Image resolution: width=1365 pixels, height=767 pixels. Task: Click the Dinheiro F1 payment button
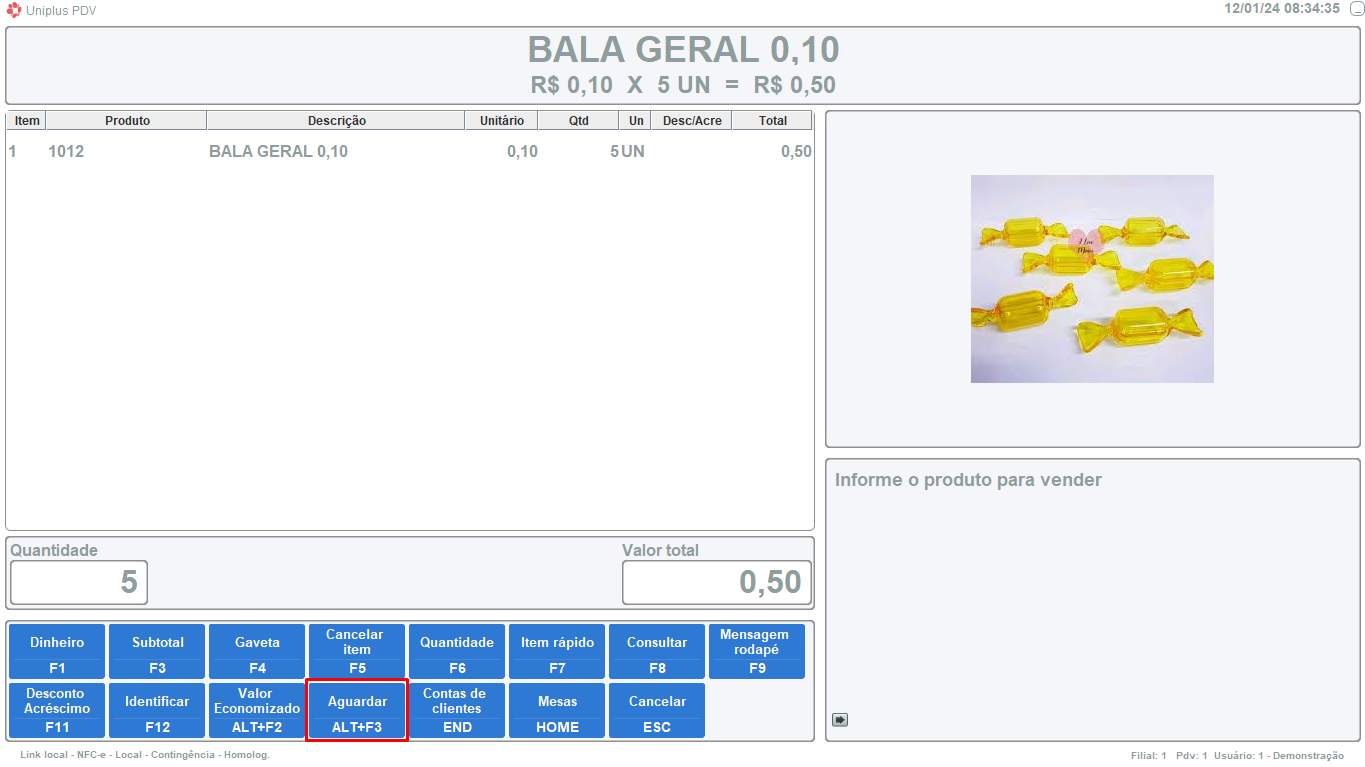point(57,652)
